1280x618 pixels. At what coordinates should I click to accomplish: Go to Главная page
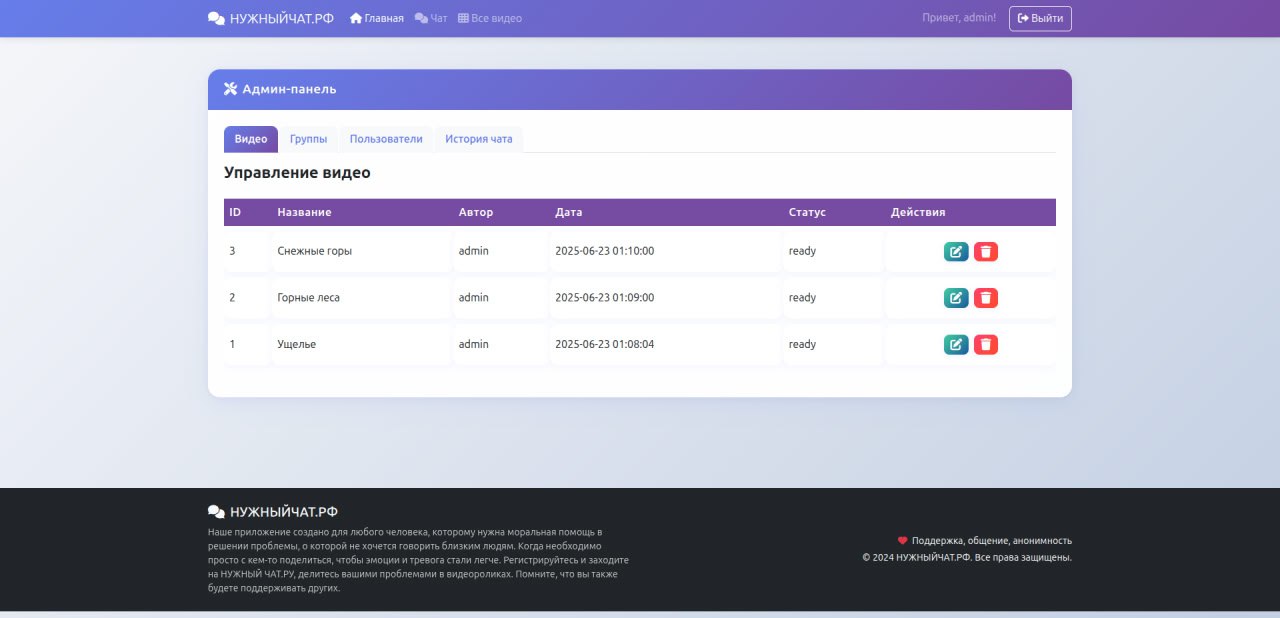377,18
